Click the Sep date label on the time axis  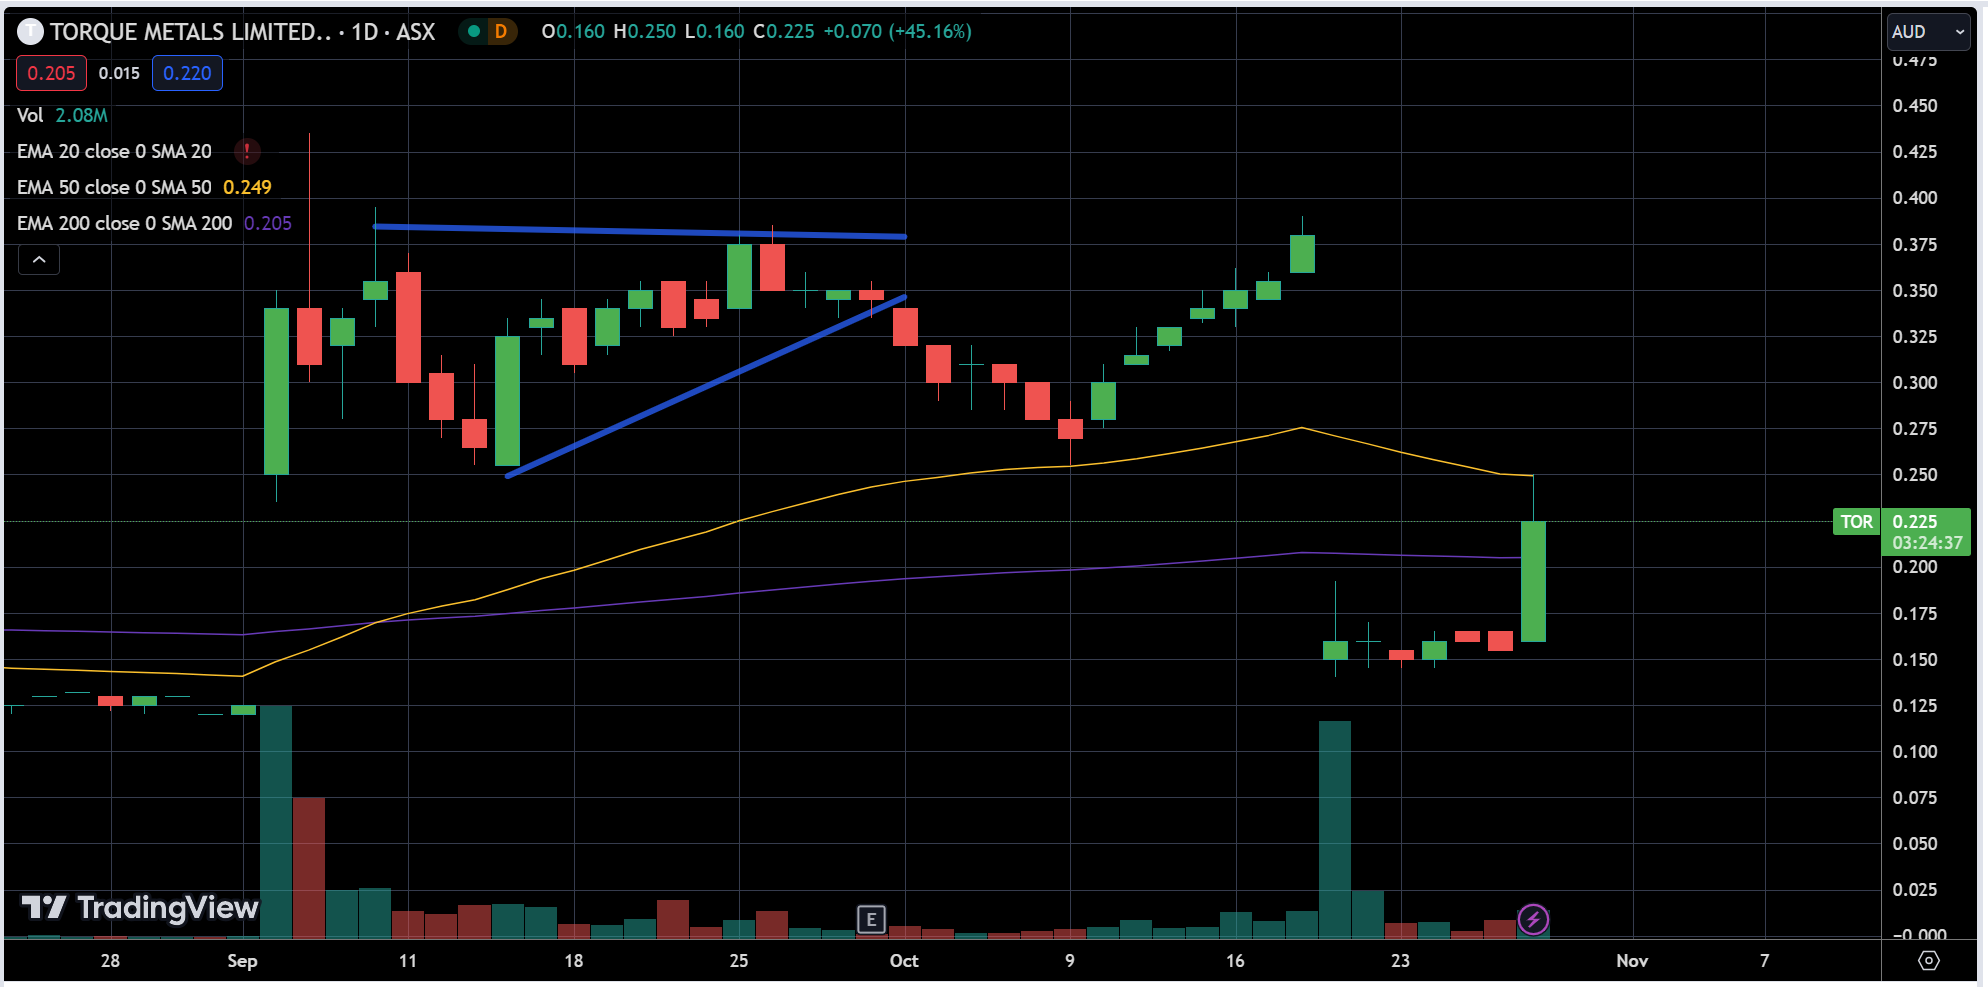tap(242, 960)
